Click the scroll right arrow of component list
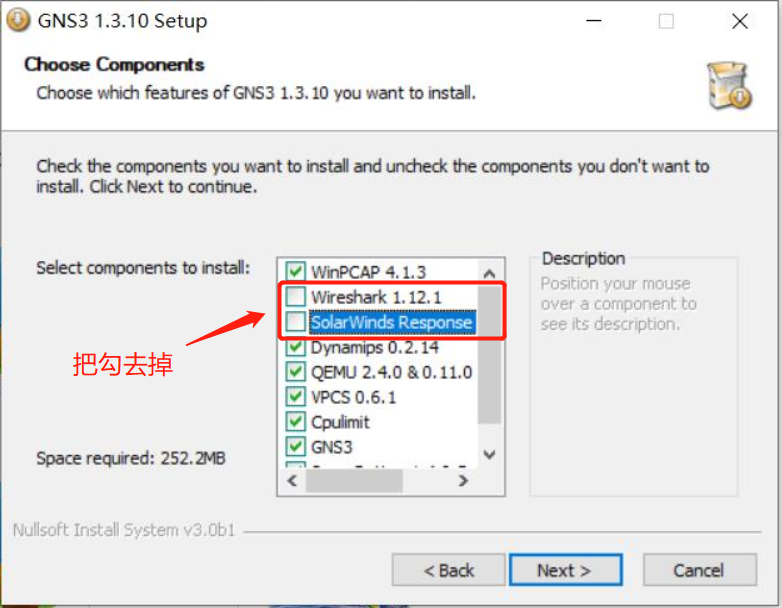Image resolution: width=782 pixels, height=608 pixels. tap(463, 481)
